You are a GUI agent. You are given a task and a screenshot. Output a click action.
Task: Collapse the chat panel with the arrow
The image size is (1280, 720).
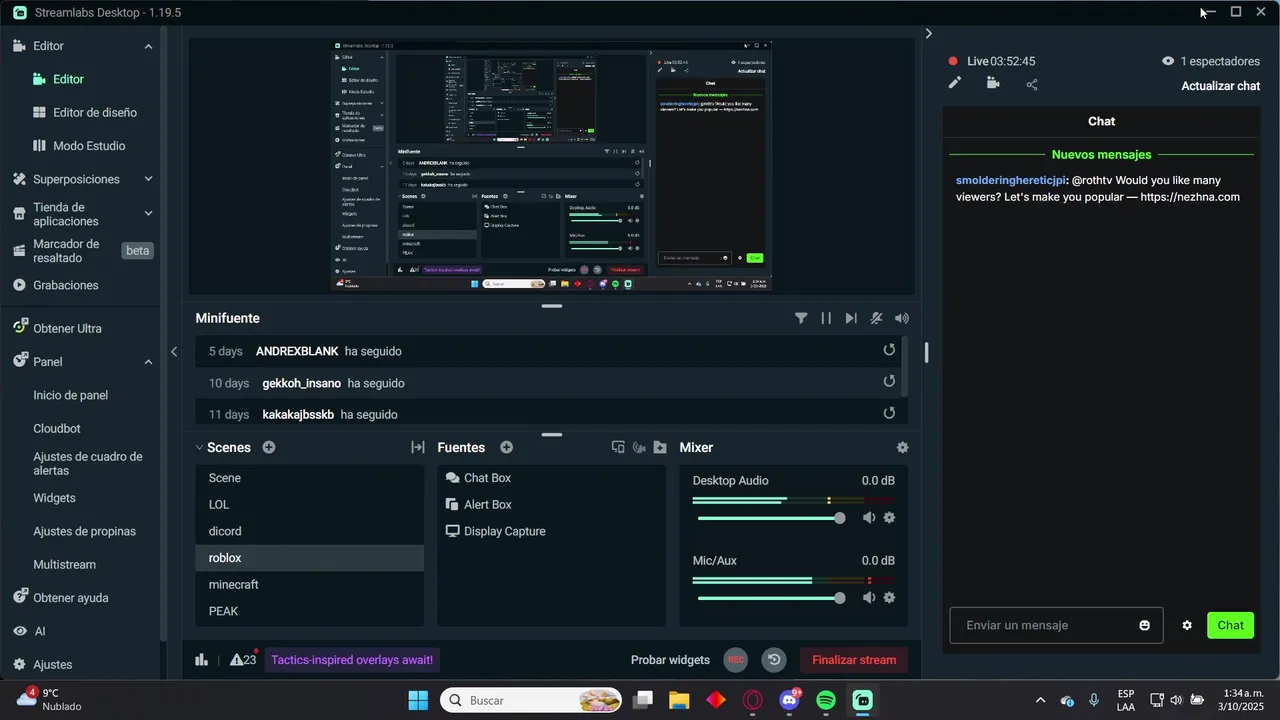pos(928,33)
